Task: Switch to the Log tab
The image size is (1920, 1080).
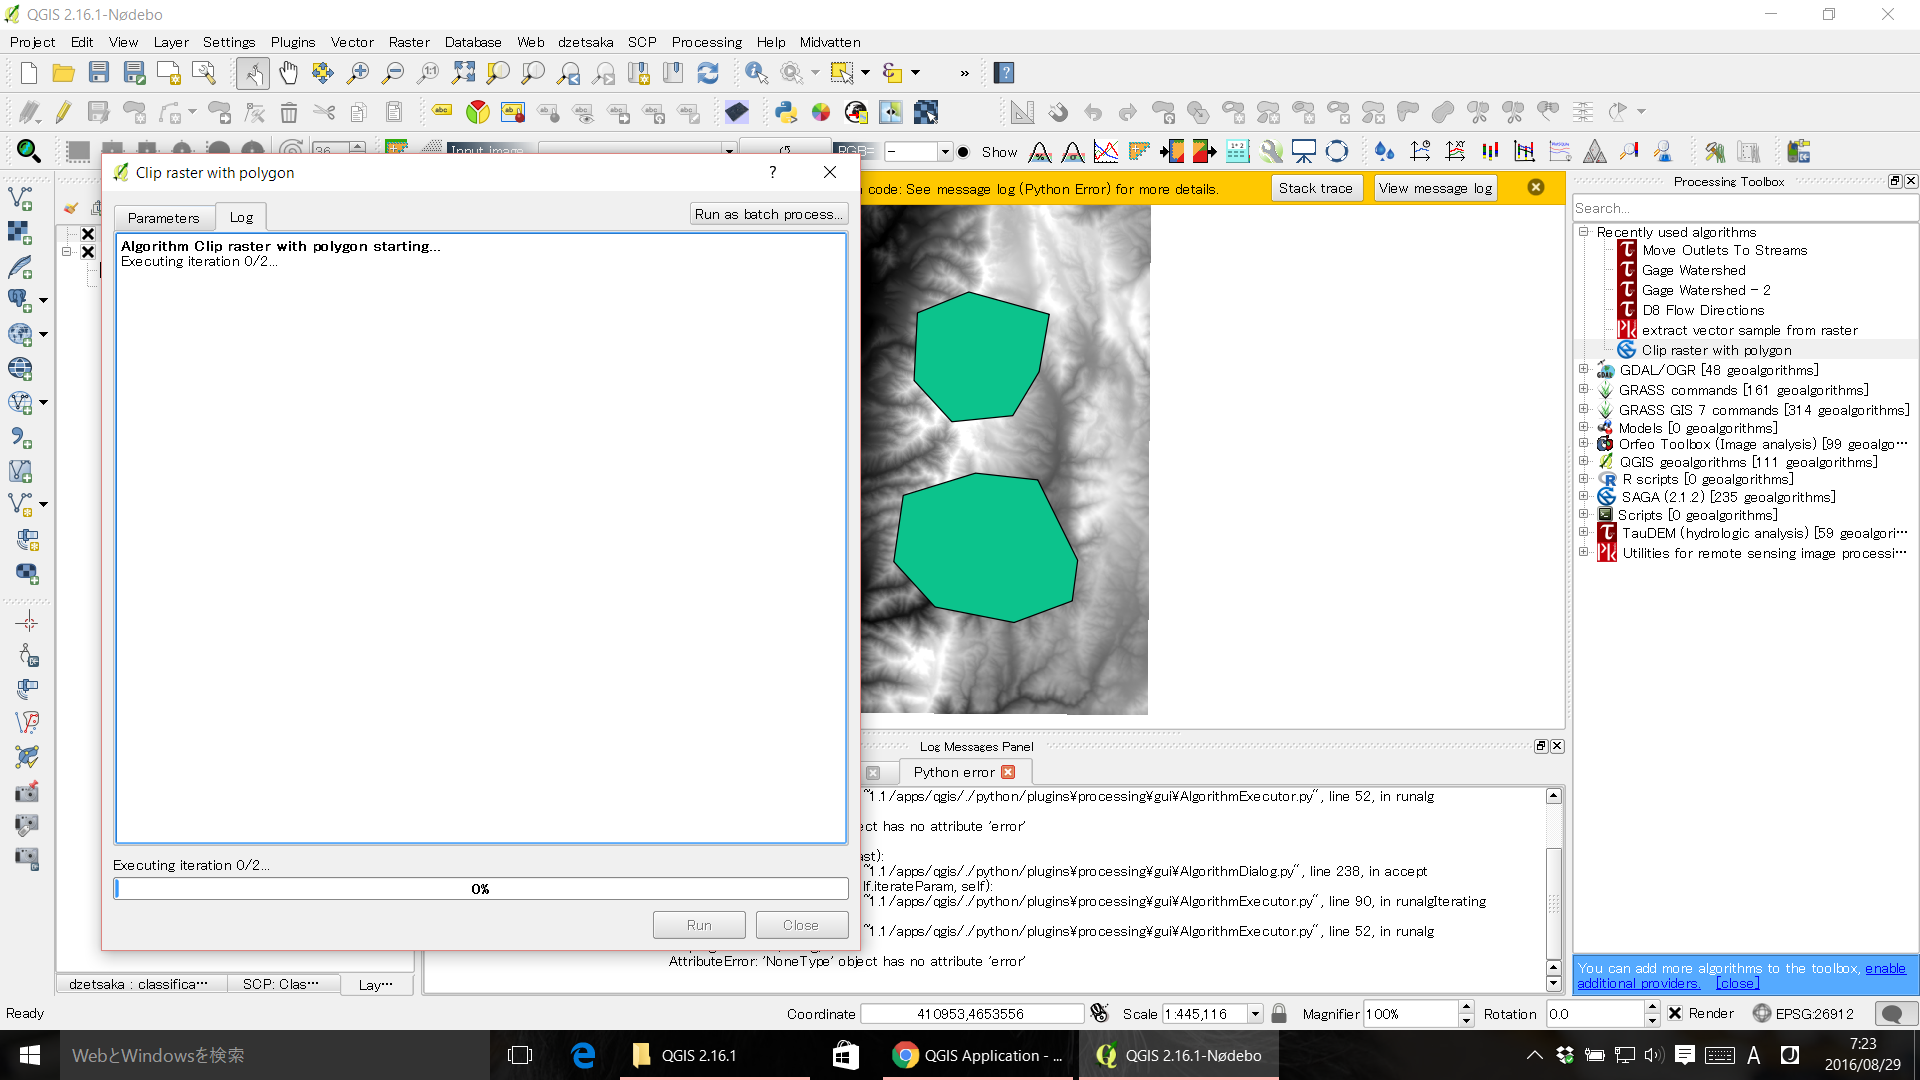Action: [x=241, y=217]
